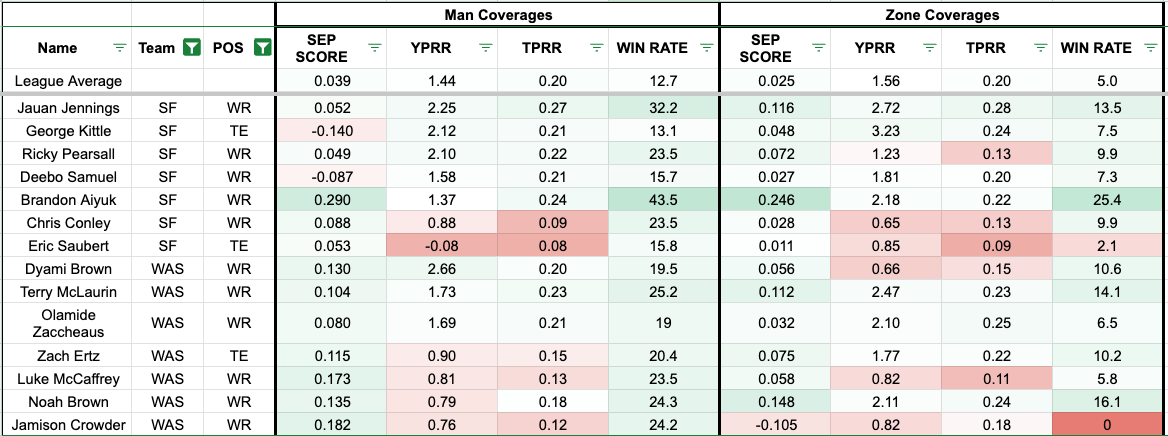
Task: Click Man Coverages TPRR filter icon
Action: [x=597, y=47]
